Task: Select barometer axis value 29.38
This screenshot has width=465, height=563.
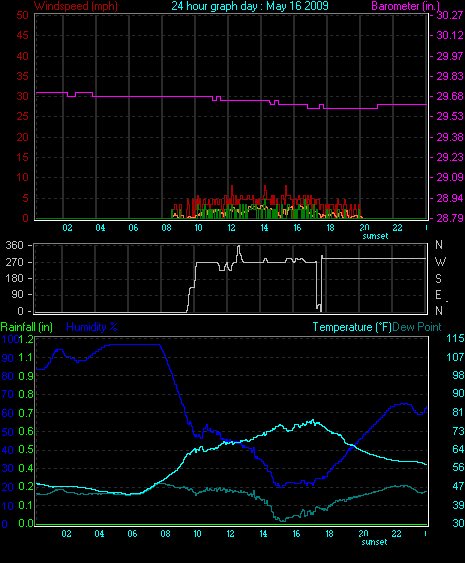Action: [x=450, y=137]
